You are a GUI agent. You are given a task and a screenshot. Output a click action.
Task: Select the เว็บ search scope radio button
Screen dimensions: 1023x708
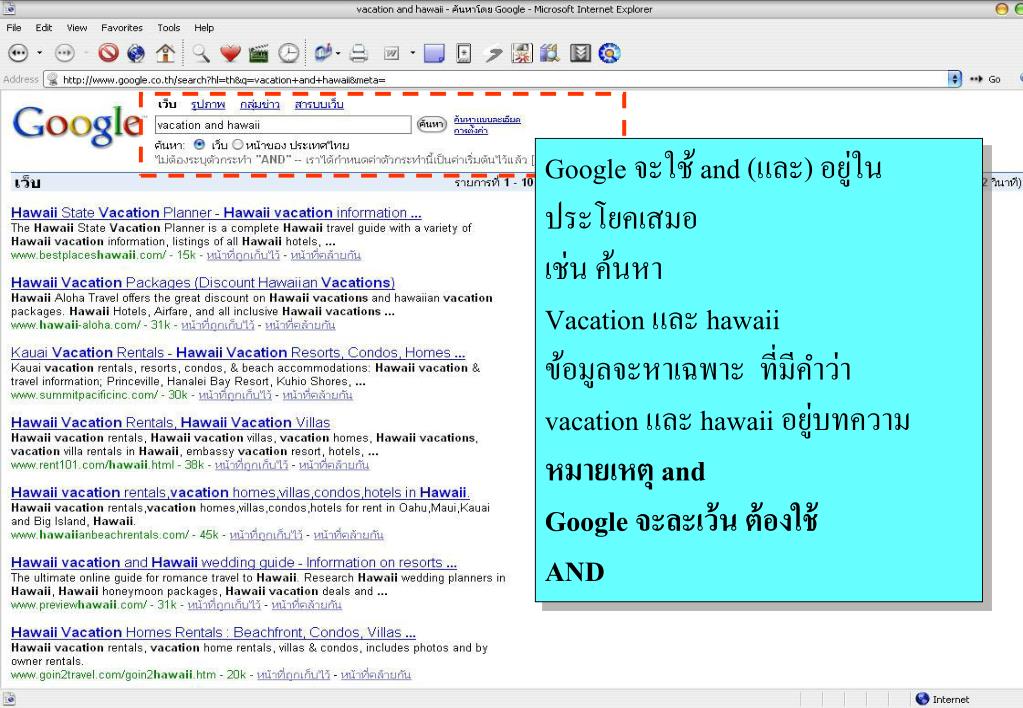[200, 144]
